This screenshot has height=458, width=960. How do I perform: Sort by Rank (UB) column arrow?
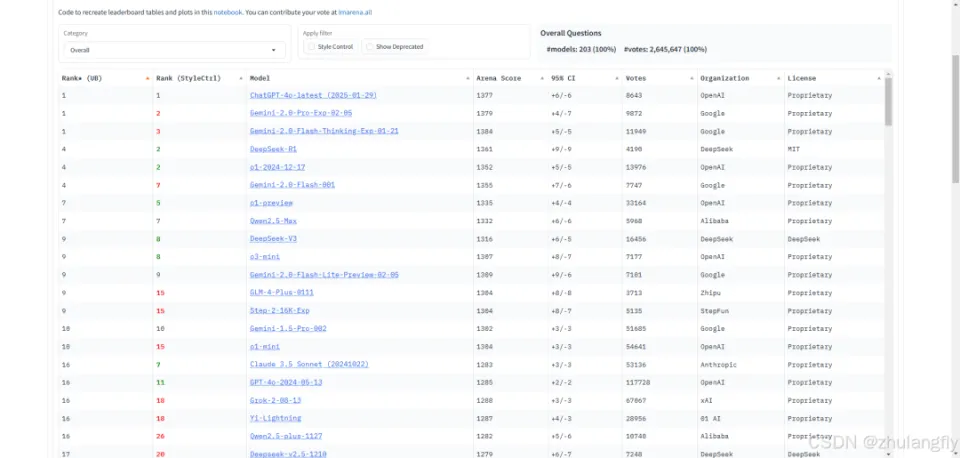[148, 78]
